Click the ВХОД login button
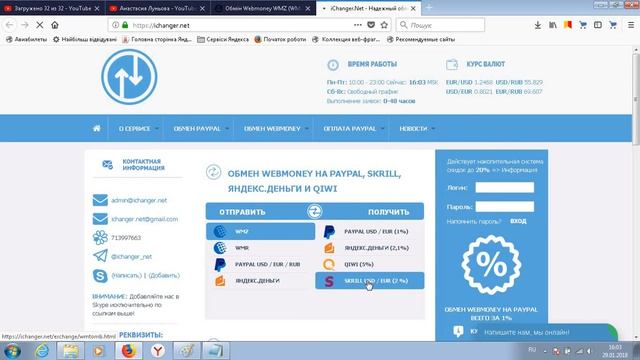The width and height of the screenshot is (640, 360). click(x=518, y=221)
